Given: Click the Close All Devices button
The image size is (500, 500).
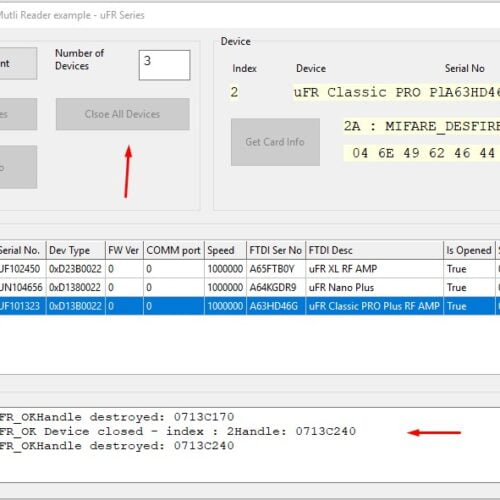Looking at the screenshot, I should point(123,114).
